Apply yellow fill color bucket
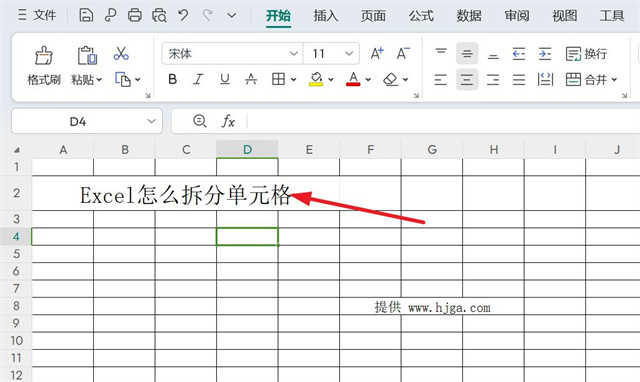 tap(316, 79)
